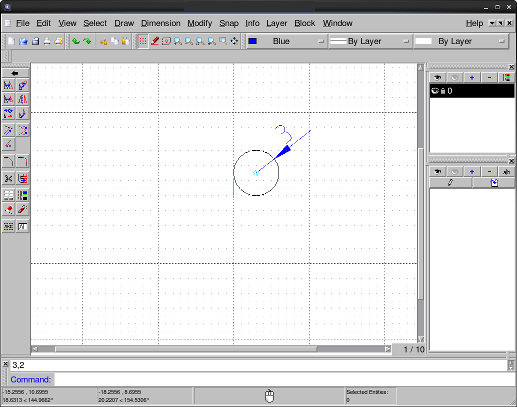Select the scissors Divide tool
This screenshot has width=517, height=407.
(x=8, y=179)
